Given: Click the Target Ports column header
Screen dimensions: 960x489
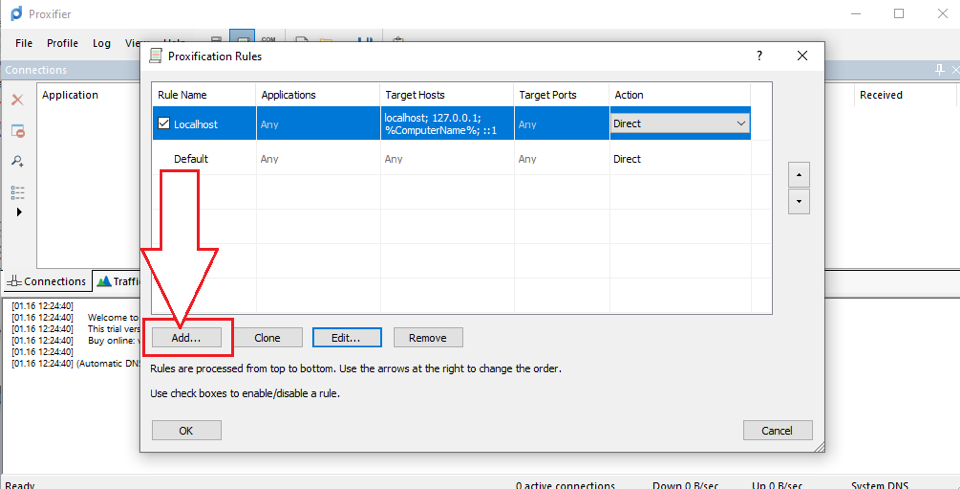Looking at the screenshot, I should pos(561,95).
